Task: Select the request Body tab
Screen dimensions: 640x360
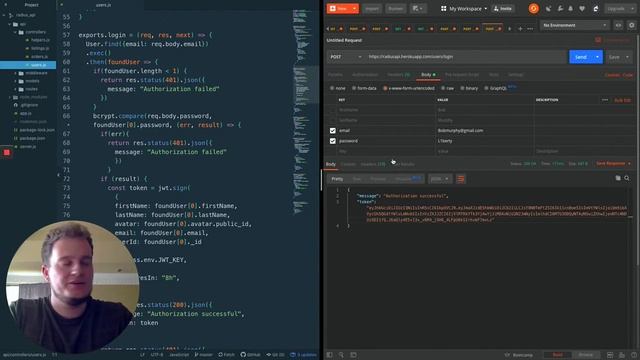Action: [428, 75]
